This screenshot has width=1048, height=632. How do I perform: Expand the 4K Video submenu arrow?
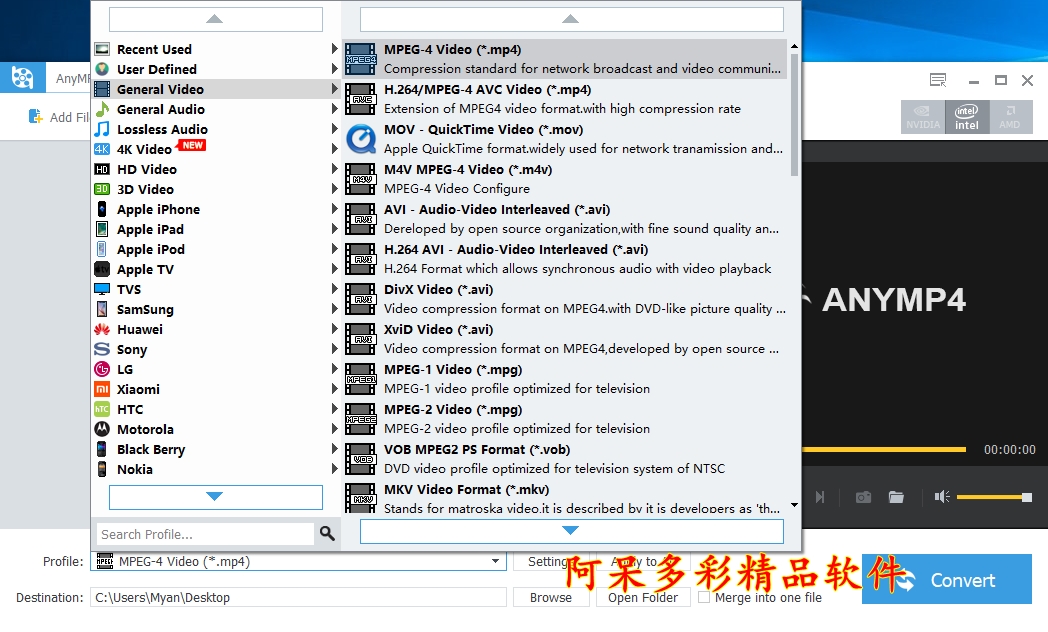334,149
